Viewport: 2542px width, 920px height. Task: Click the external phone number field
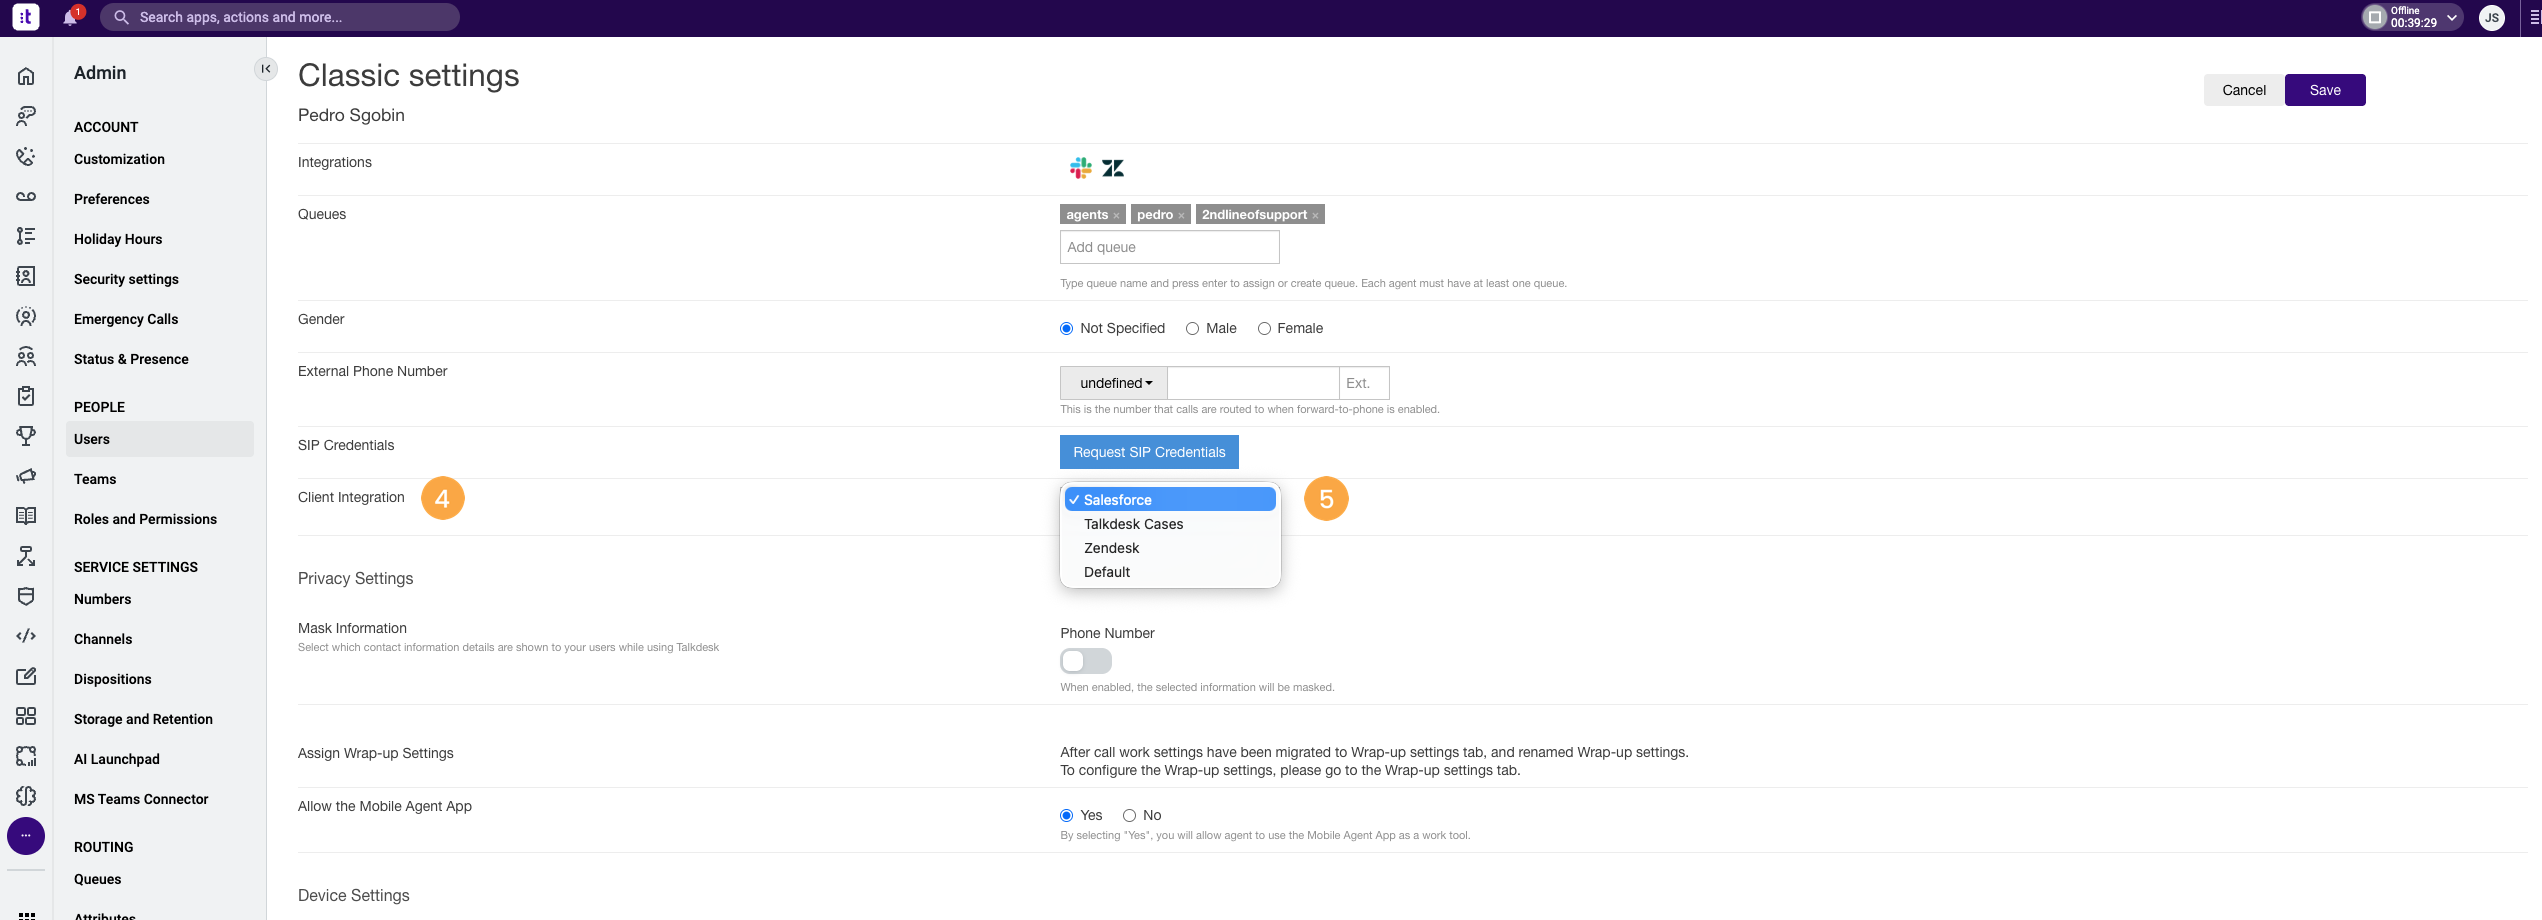click(1253, 383)
